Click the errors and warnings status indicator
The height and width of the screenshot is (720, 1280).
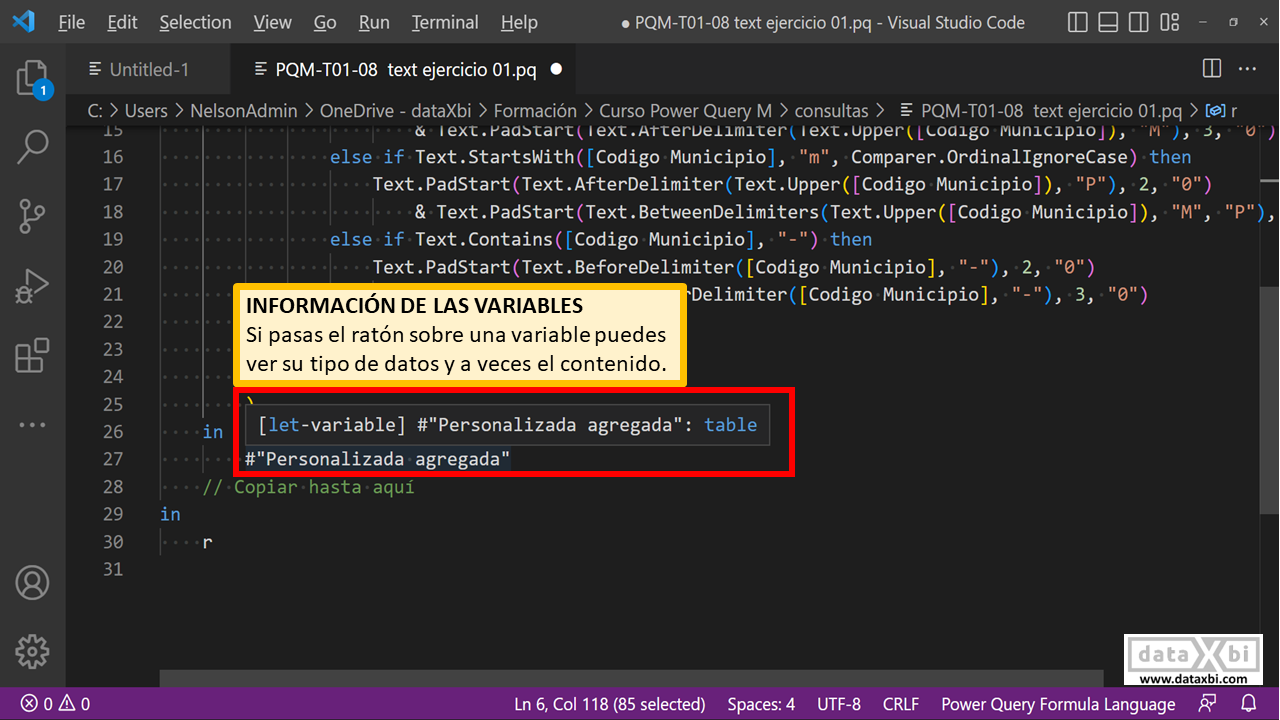click(x=56, y=704)
